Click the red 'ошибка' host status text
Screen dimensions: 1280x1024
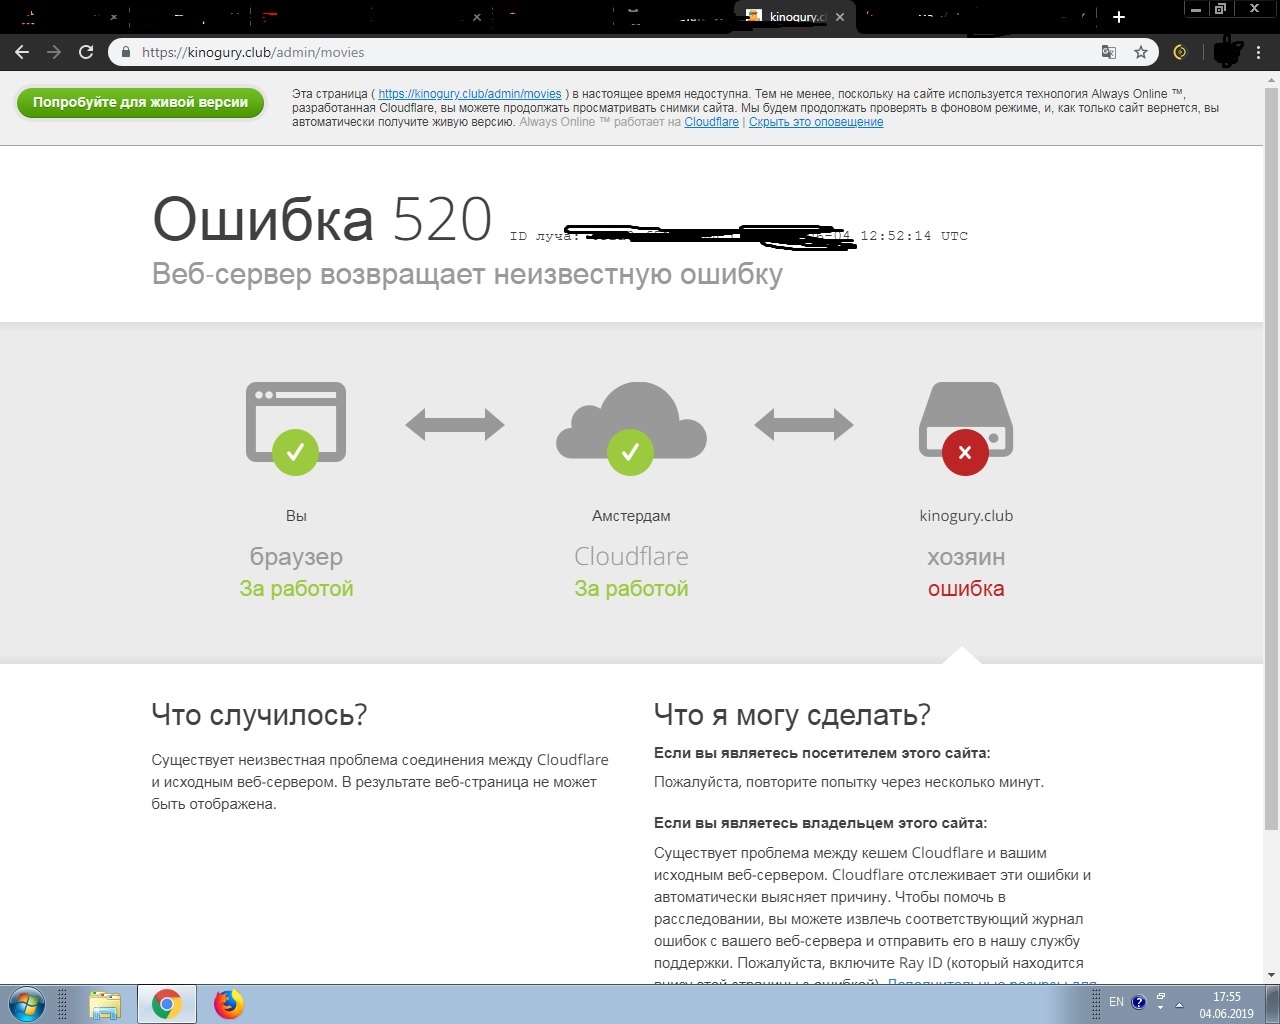[x=966, y=588]
